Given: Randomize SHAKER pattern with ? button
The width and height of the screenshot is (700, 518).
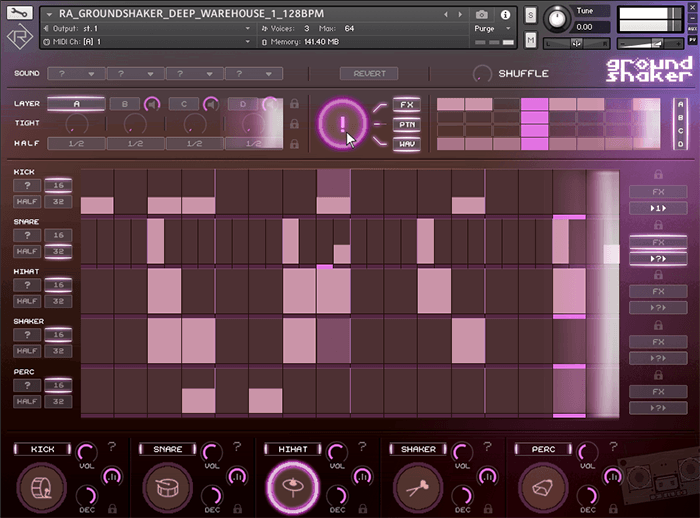Looking at the screenshot, I should (27, 334).
